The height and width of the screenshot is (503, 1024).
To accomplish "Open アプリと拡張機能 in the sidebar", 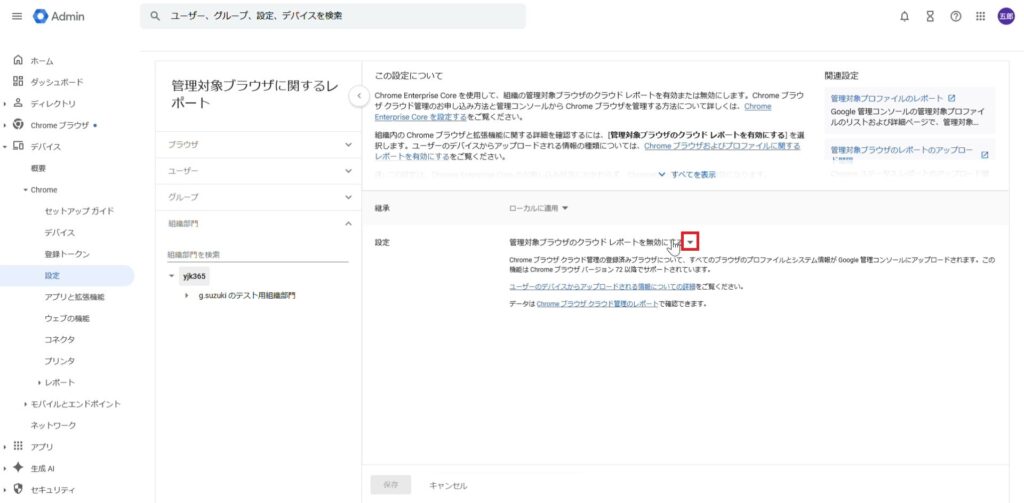I will pos(74,297).
